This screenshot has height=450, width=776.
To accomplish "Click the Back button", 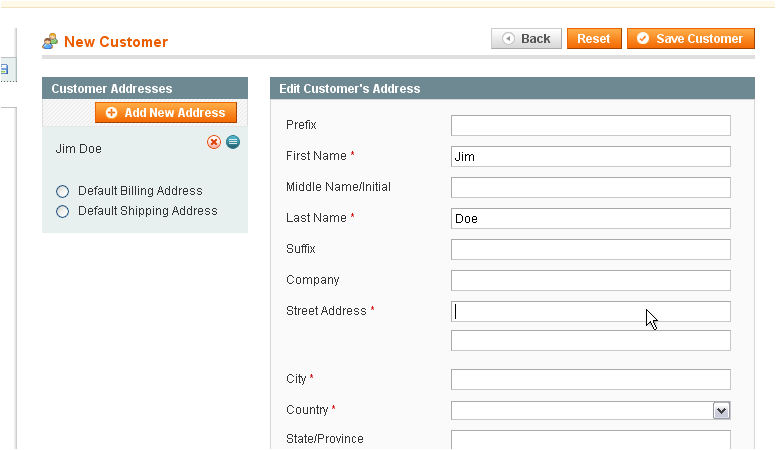I will [x=526, y=39].
